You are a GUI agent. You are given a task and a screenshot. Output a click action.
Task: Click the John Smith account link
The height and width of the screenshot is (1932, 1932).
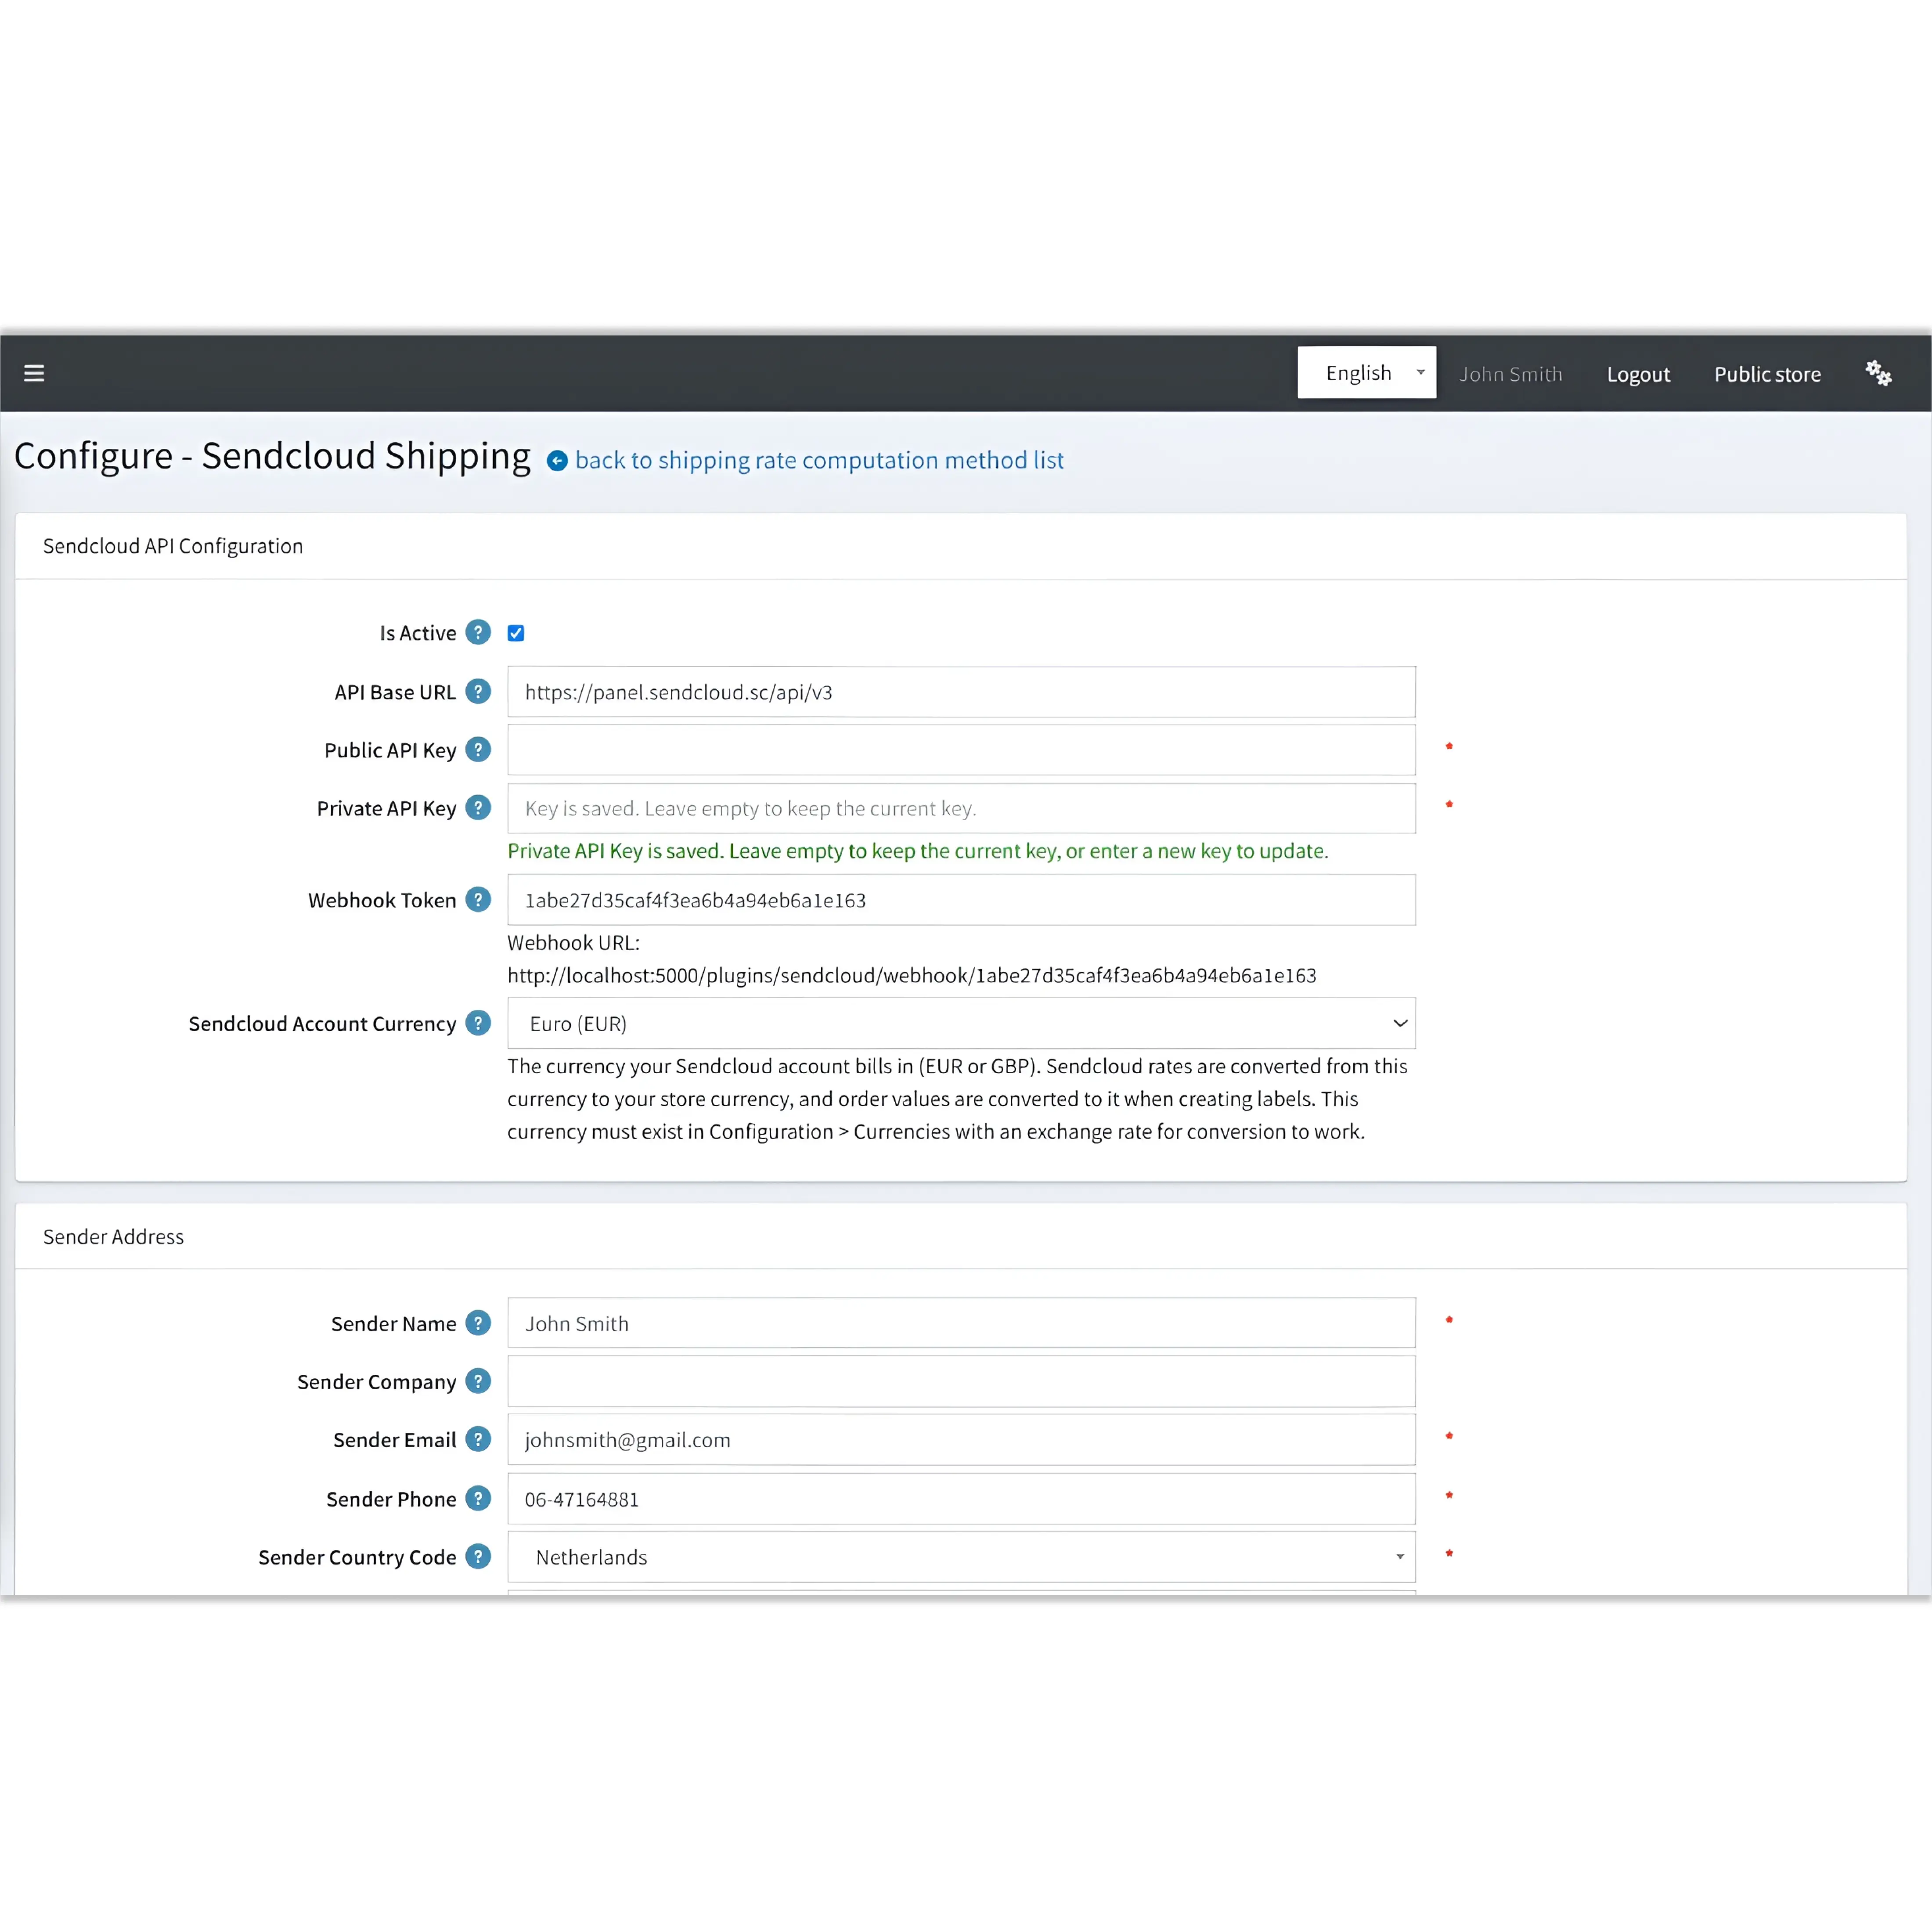coord(1510,374)
